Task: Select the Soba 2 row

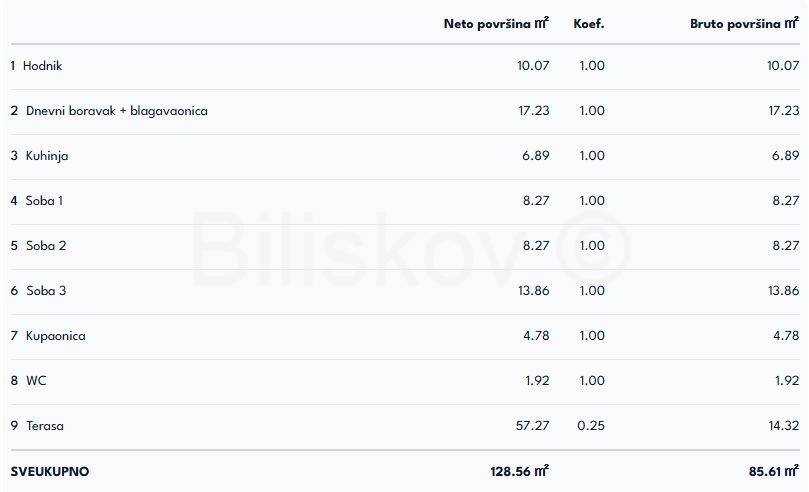Action: (x=45, y=246)
